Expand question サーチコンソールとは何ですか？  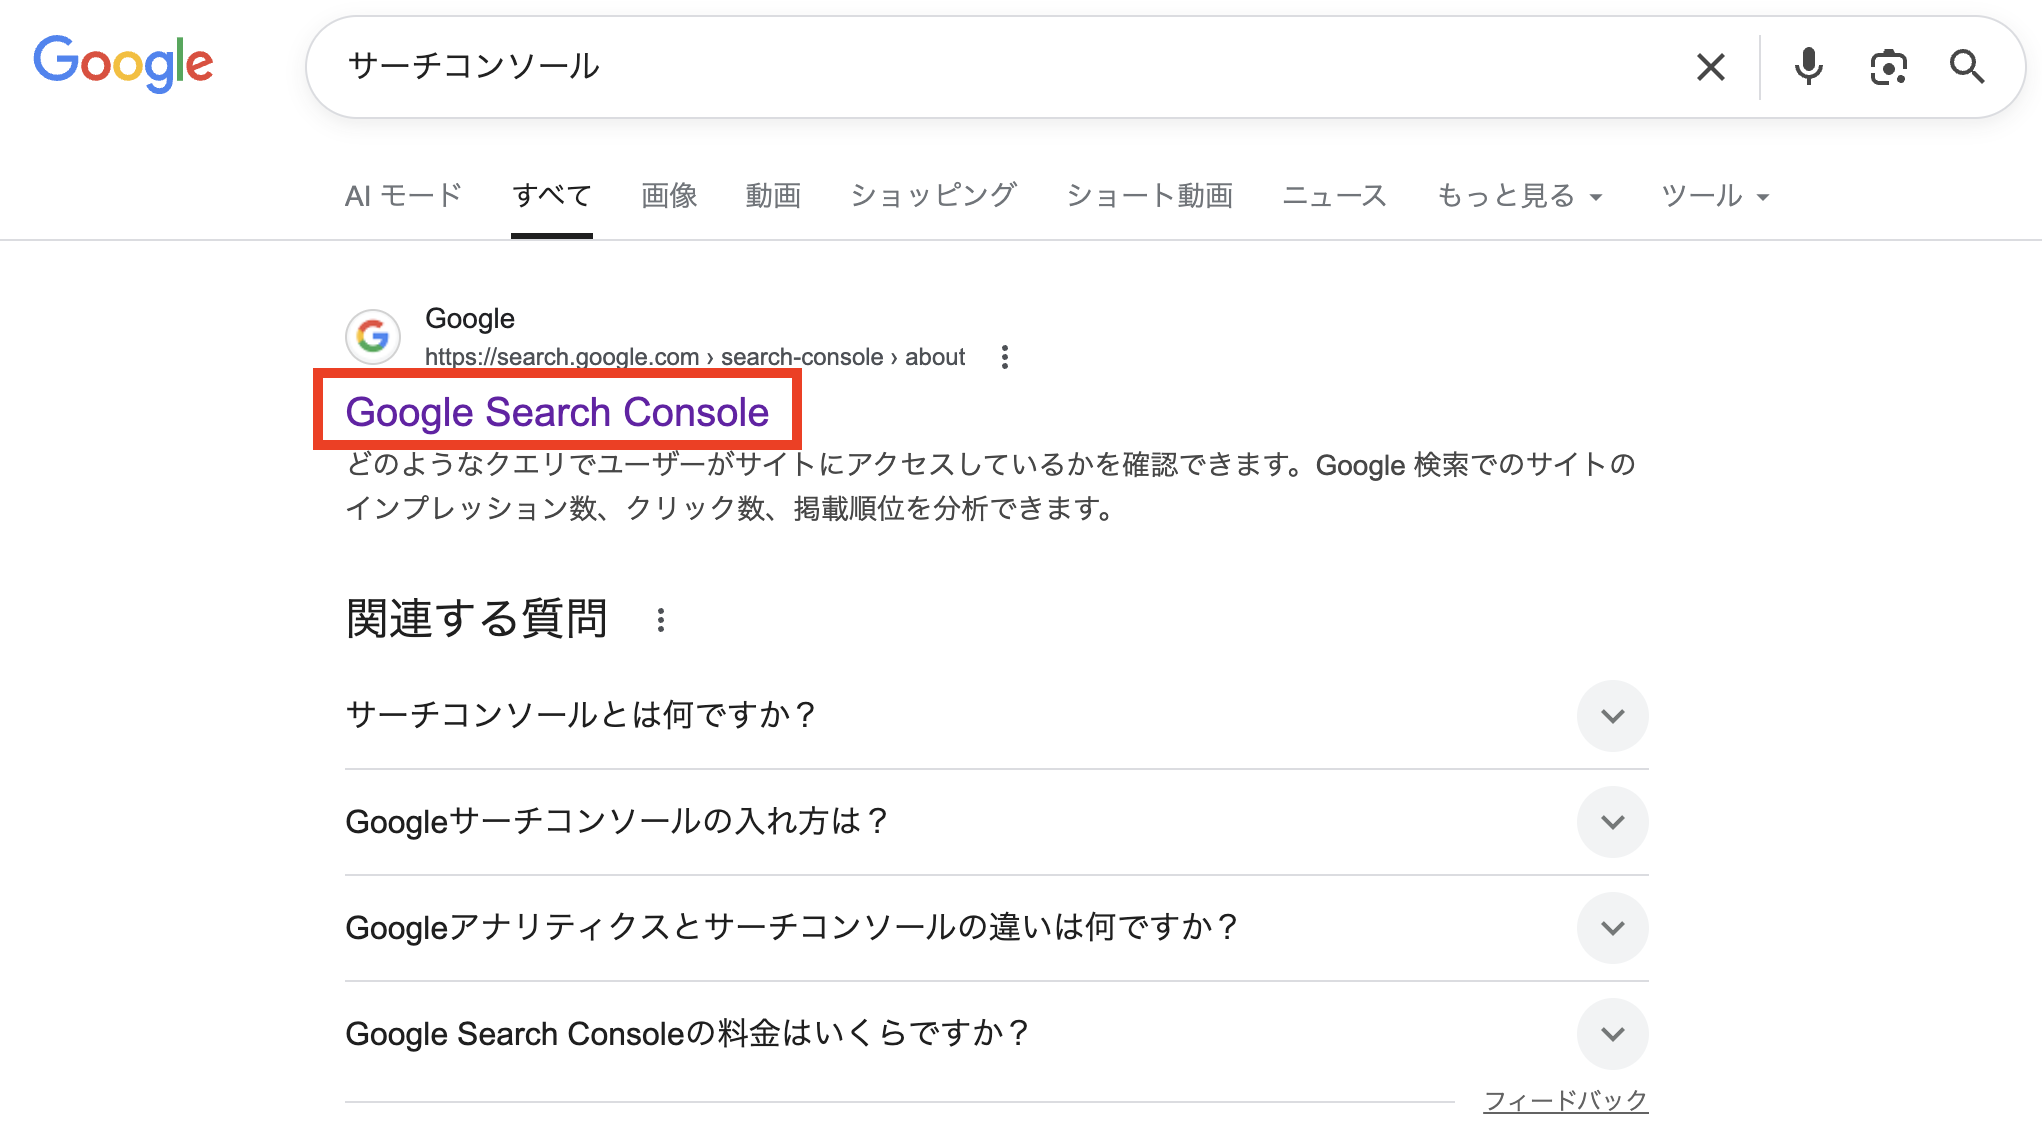(x=1612, y=716)
